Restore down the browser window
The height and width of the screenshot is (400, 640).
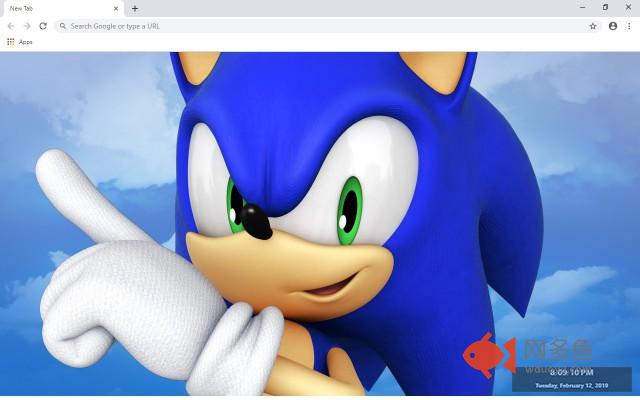pyautogui.click(x=605, y=7)
